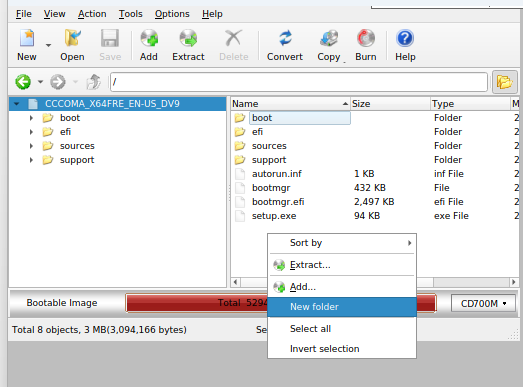Select the support tree item
The image size is (523, 387).
point(77,160)
